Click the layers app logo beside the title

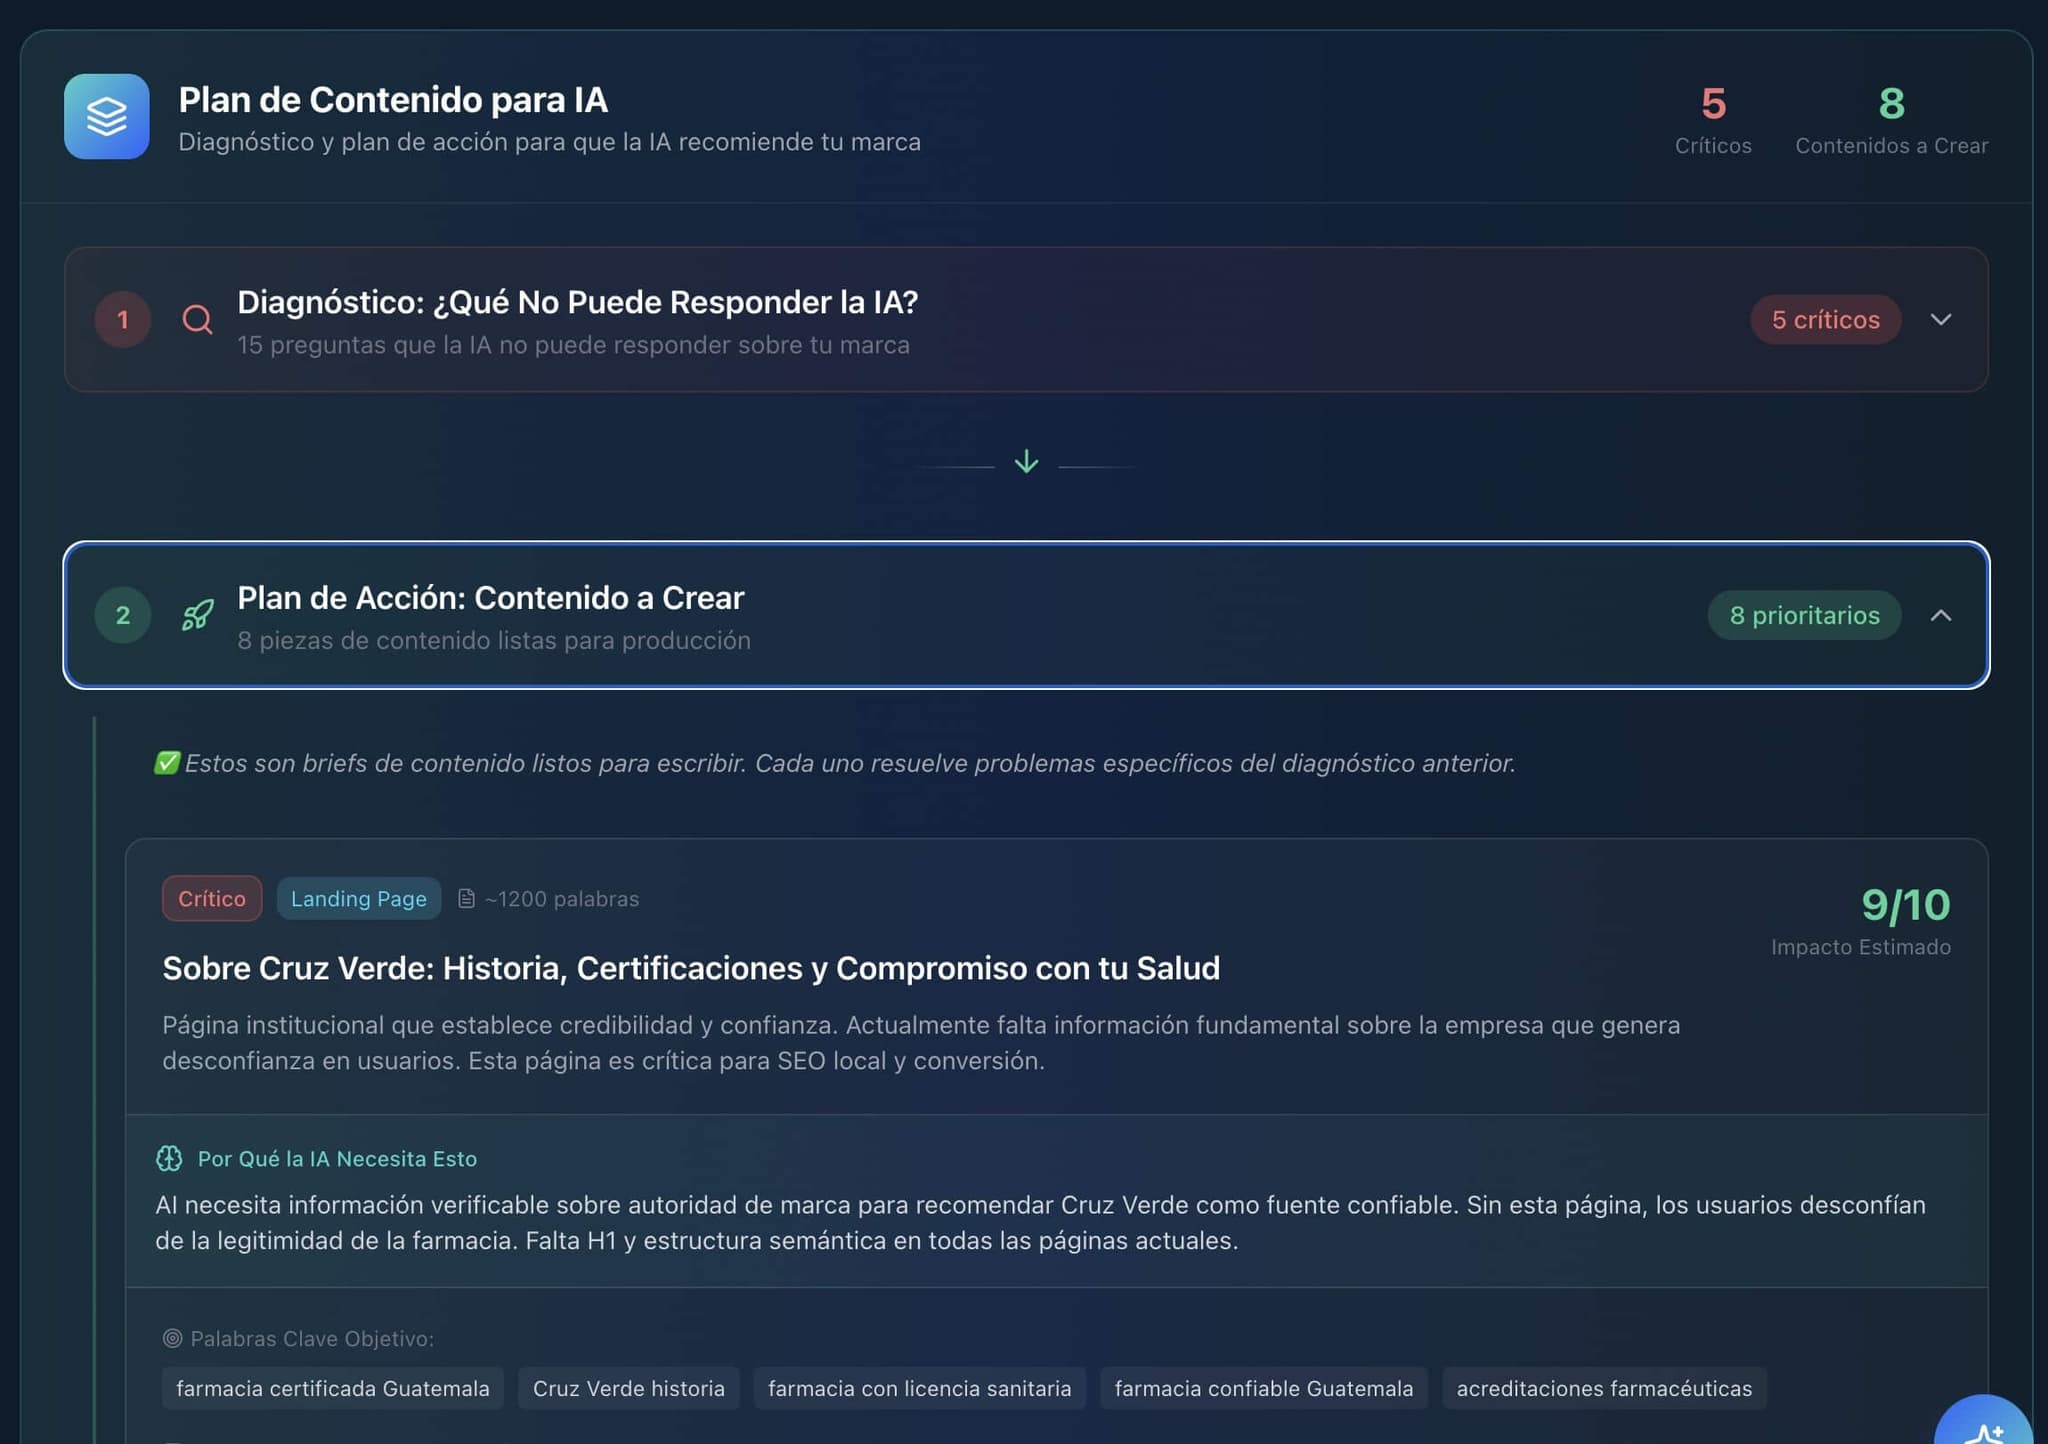[107, 117]
